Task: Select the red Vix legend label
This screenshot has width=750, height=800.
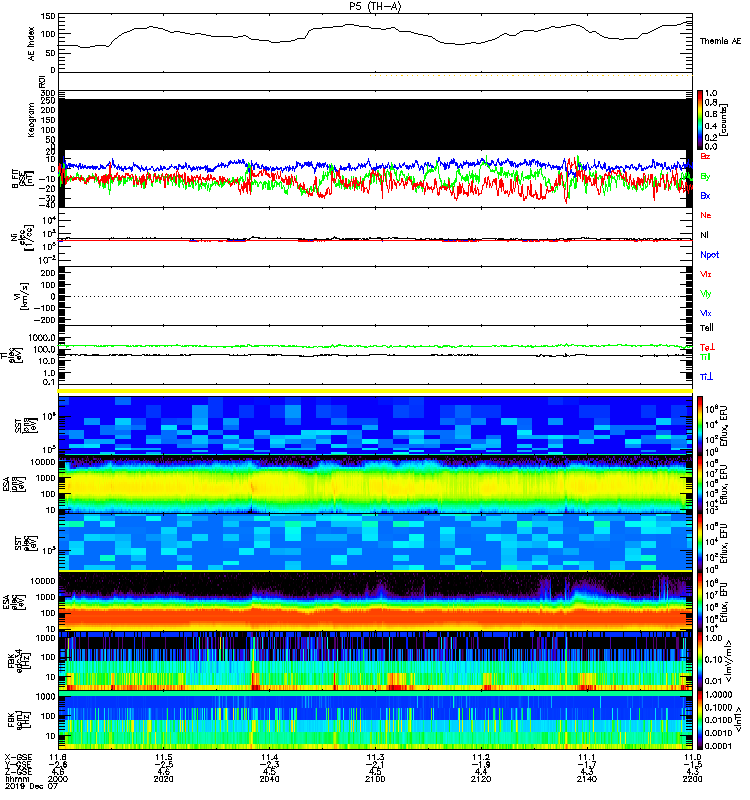Action: 706,274
